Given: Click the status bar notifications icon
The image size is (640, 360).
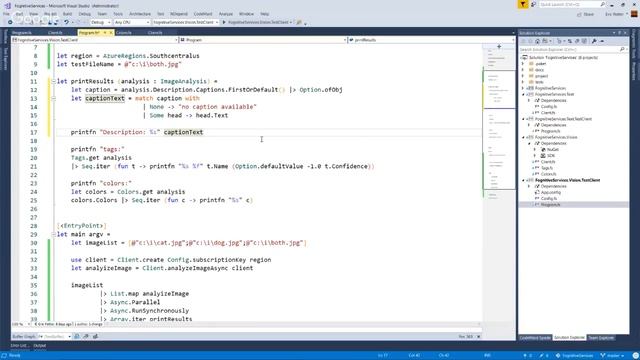Looking at the screenshot, I should point(636,356).
